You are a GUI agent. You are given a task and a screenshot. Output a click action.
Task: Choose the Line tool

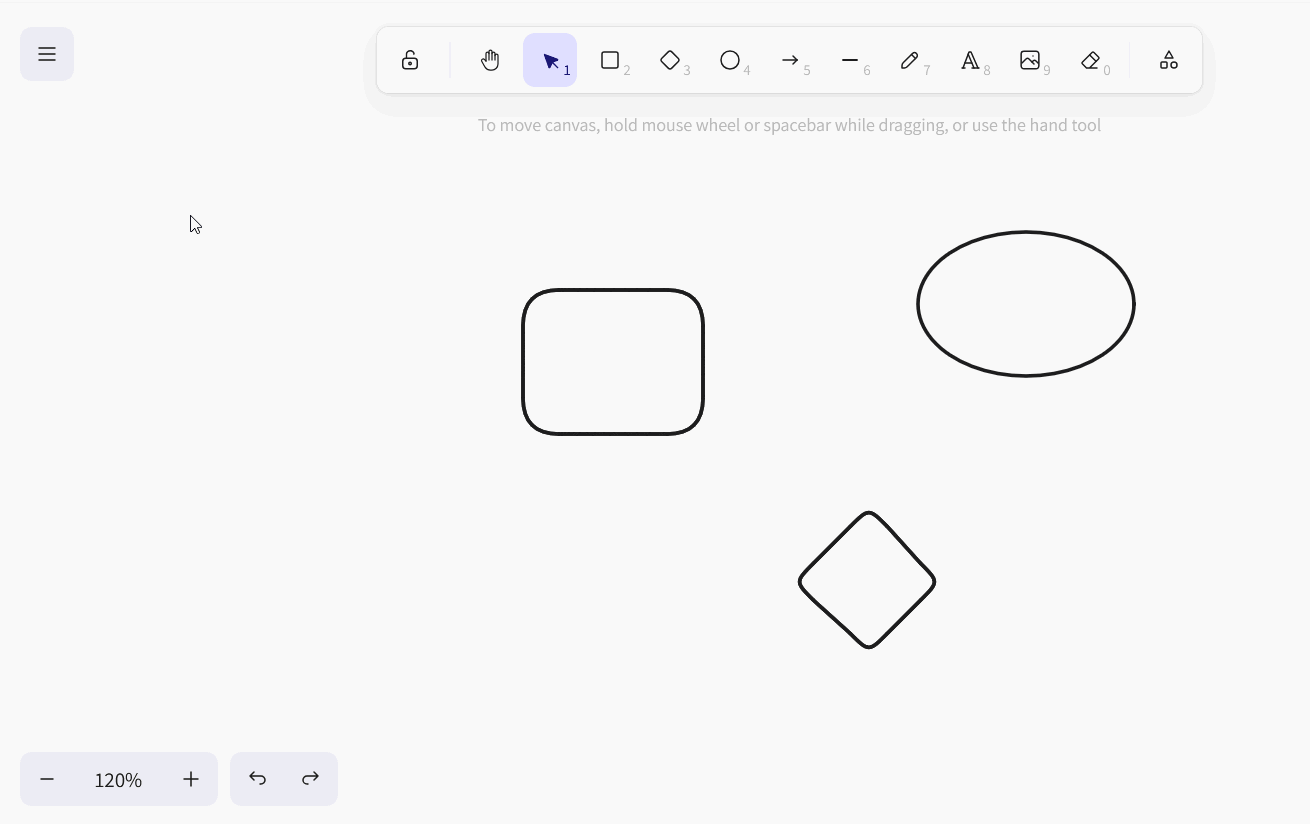coord(850,61)
